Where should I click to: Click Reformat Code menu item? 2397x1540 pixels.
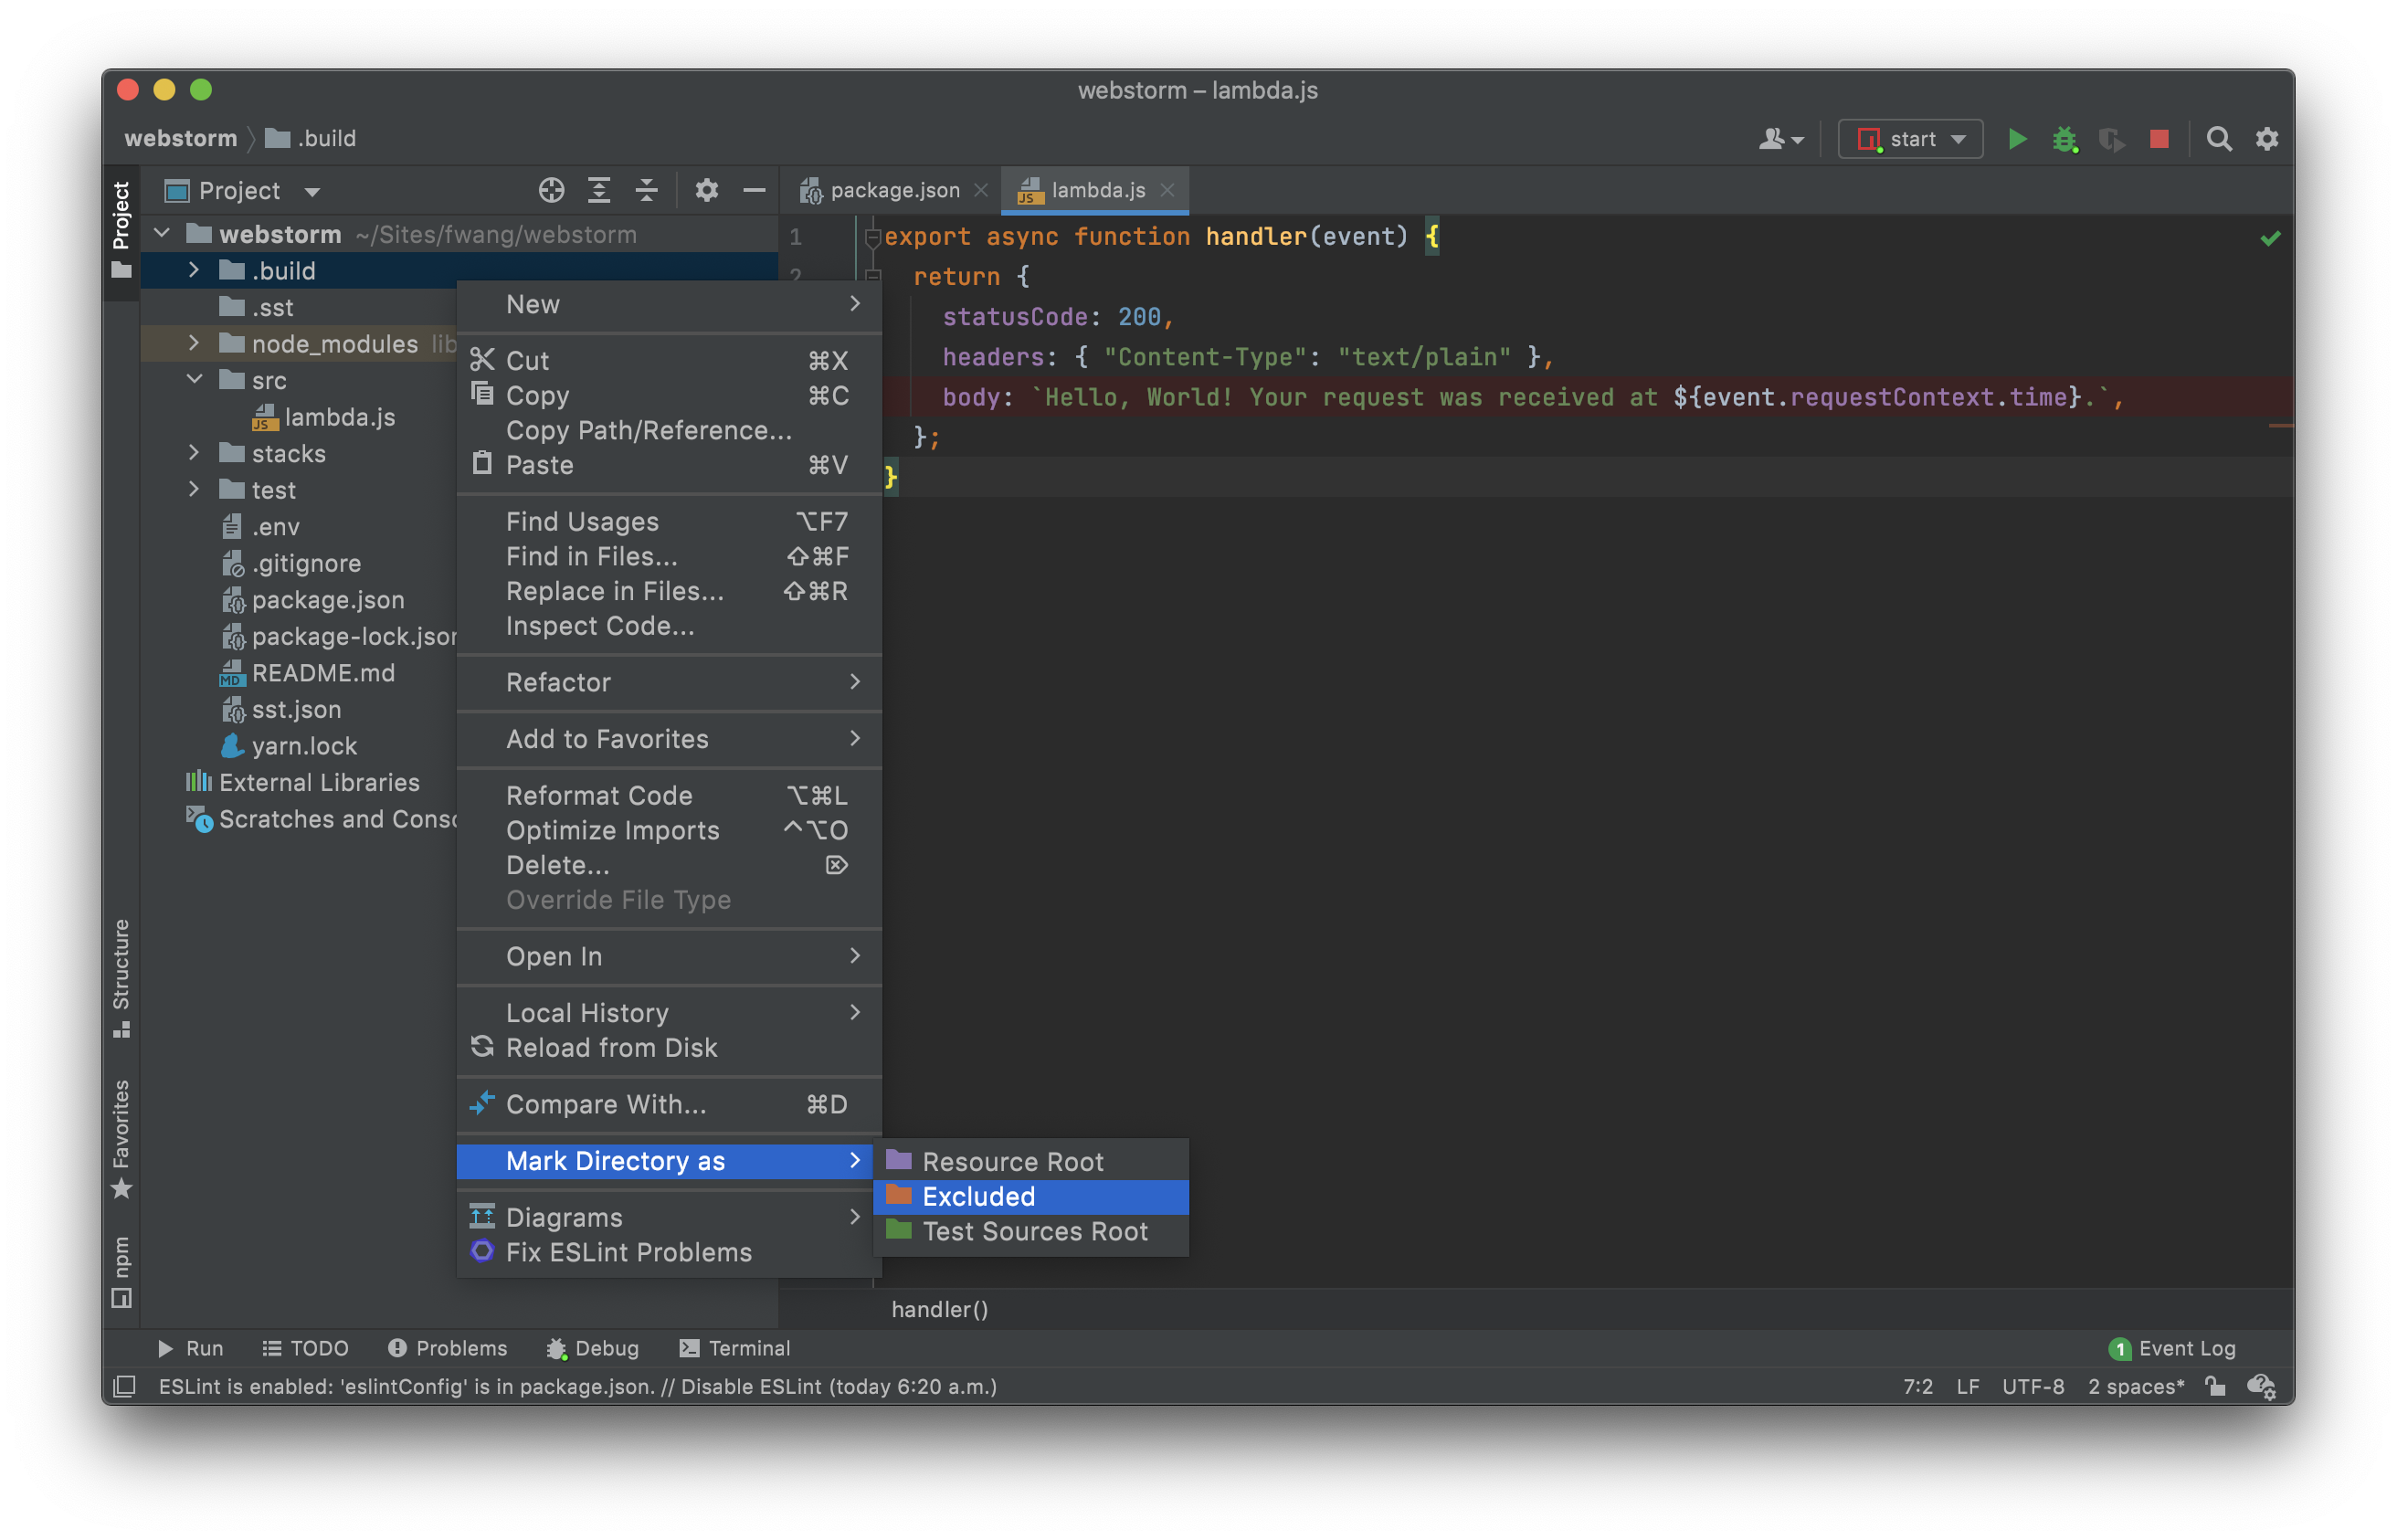[669, 795]
